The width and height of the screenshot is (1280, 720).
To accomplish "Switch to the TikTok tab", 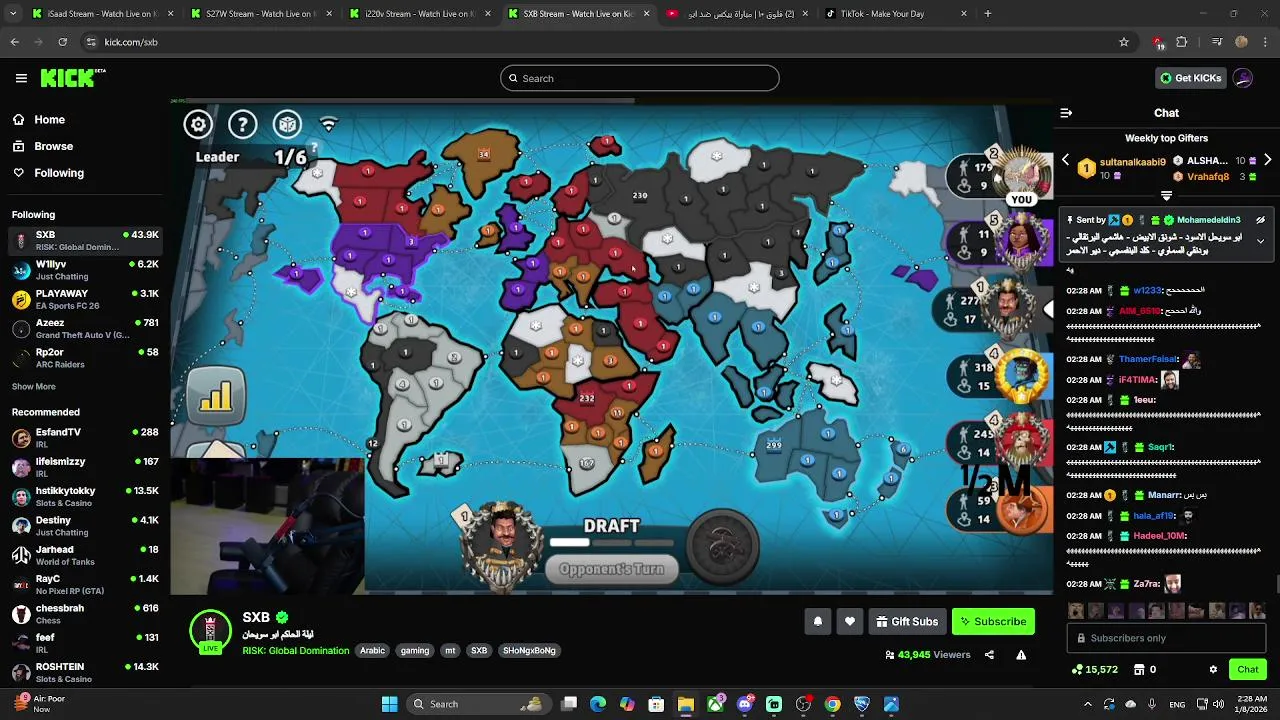I will 895,14.
